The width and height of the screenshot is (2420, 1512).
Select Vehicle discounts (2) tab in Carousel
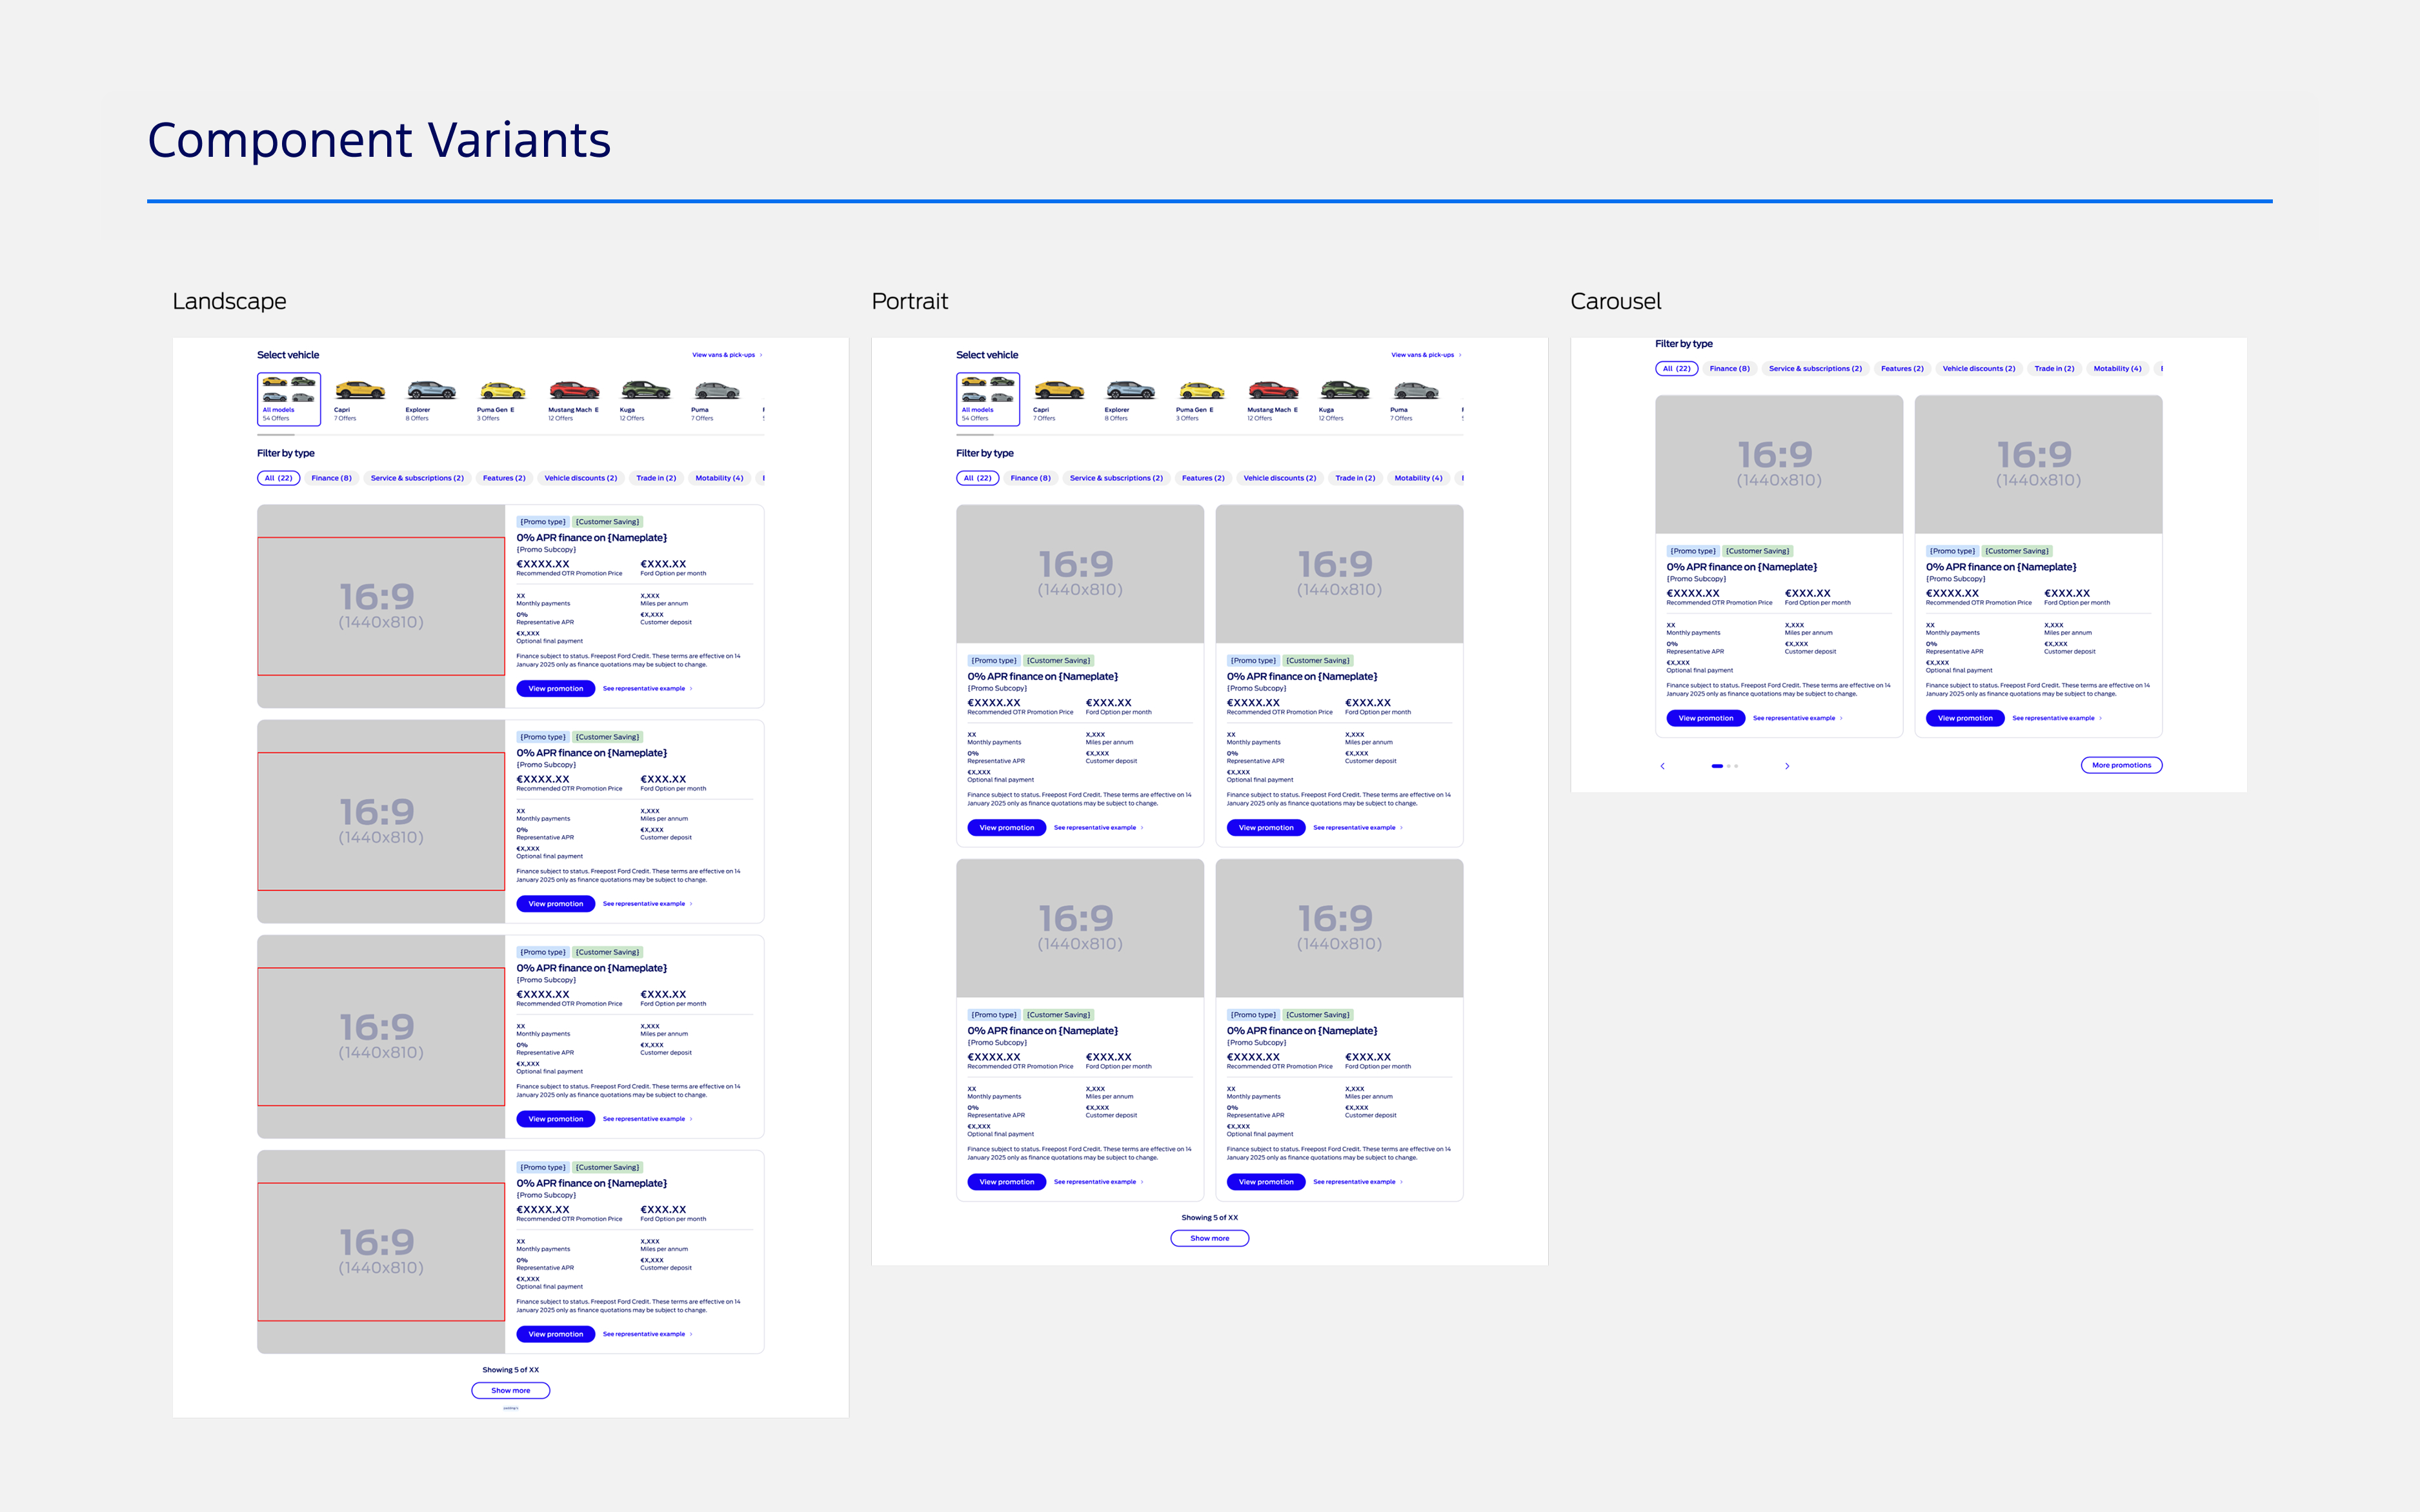point(1978,369)
